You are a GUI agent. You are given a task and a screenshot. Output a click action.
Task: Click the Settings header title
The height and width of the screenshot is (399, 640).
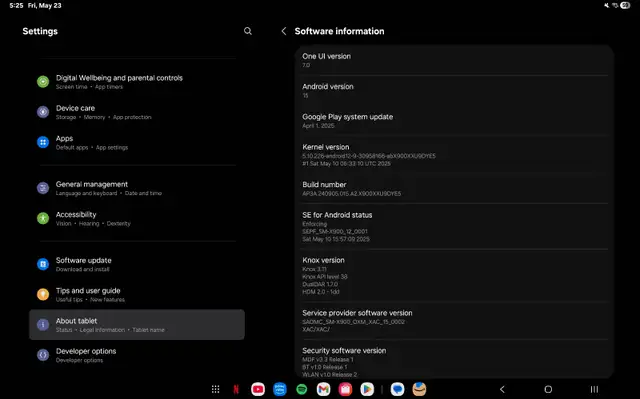40,31
